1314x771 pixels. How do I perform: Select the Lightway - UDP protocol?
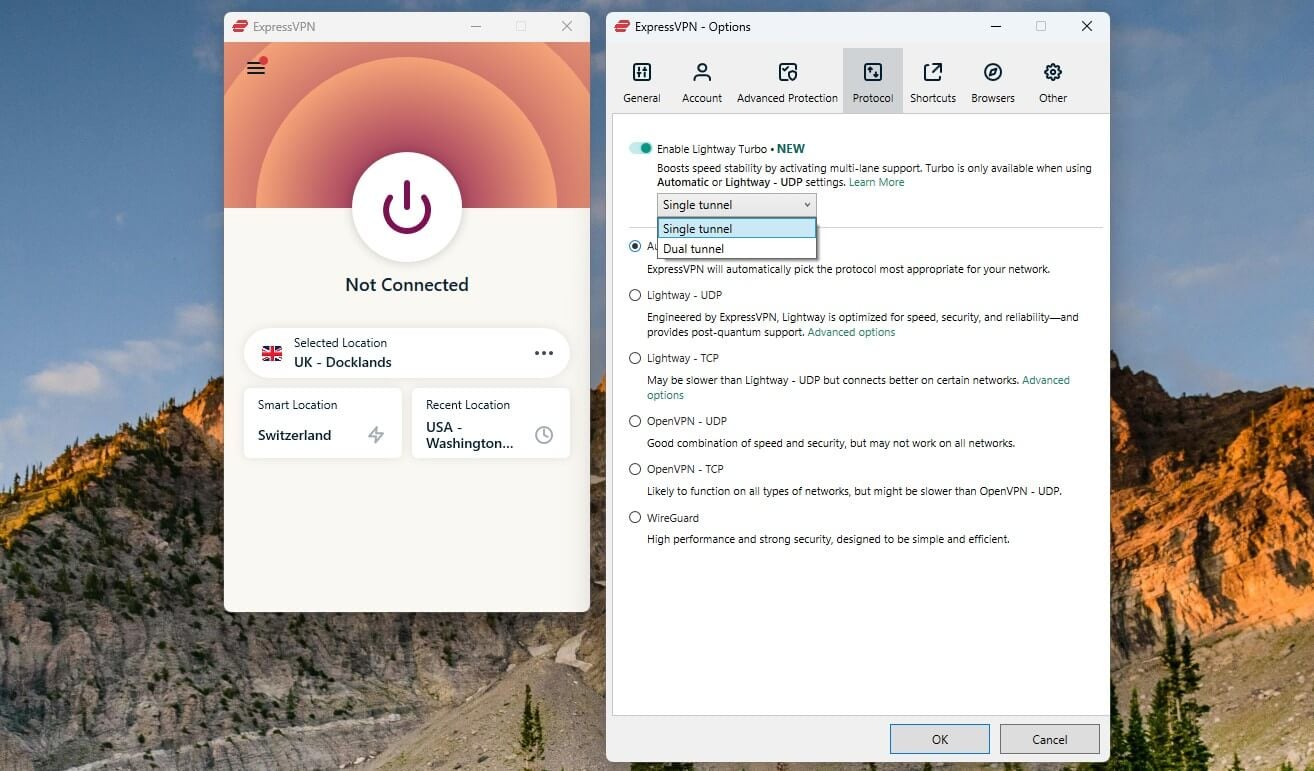point(635,295)
